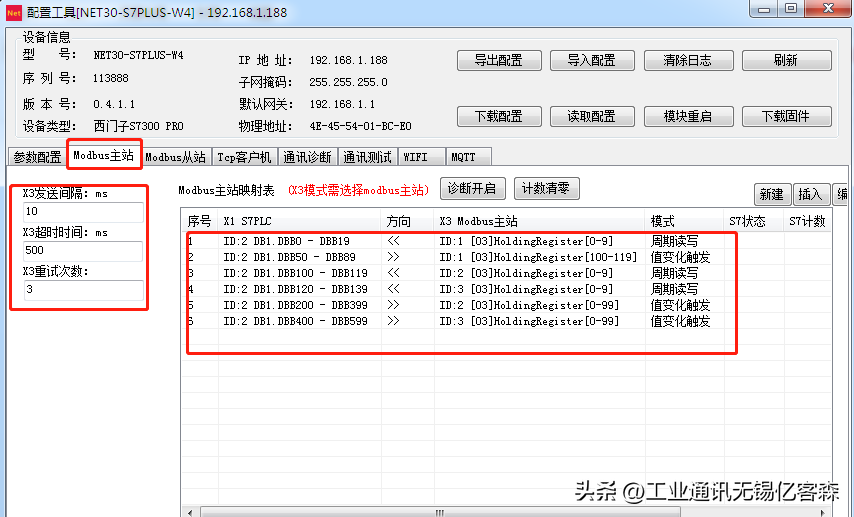Click the X3发送间隔 input field
Image resolution: width=854 pixels, height=517 pixels.
(x=83, y=212)
